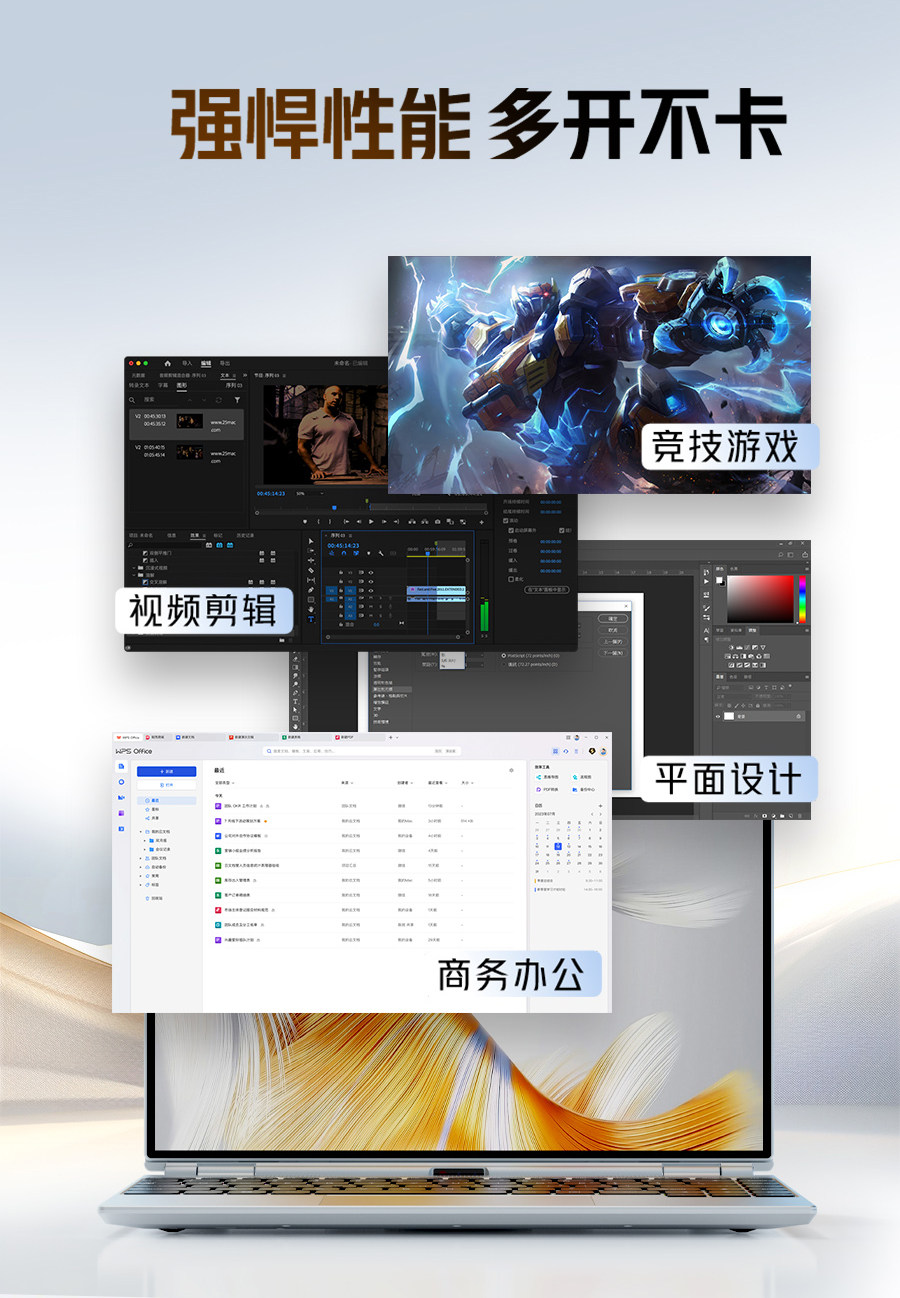Switch to the 效果 panel tab
900x1298 pixels.
tap(195, 535)
